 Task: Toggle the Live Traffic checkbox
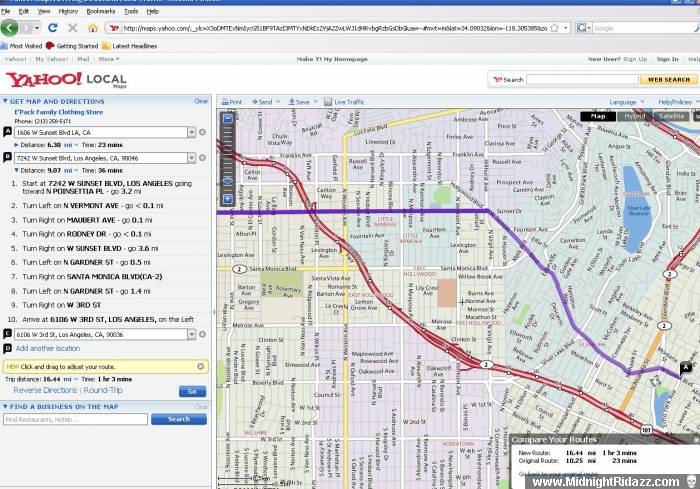[x=328, y=102]
